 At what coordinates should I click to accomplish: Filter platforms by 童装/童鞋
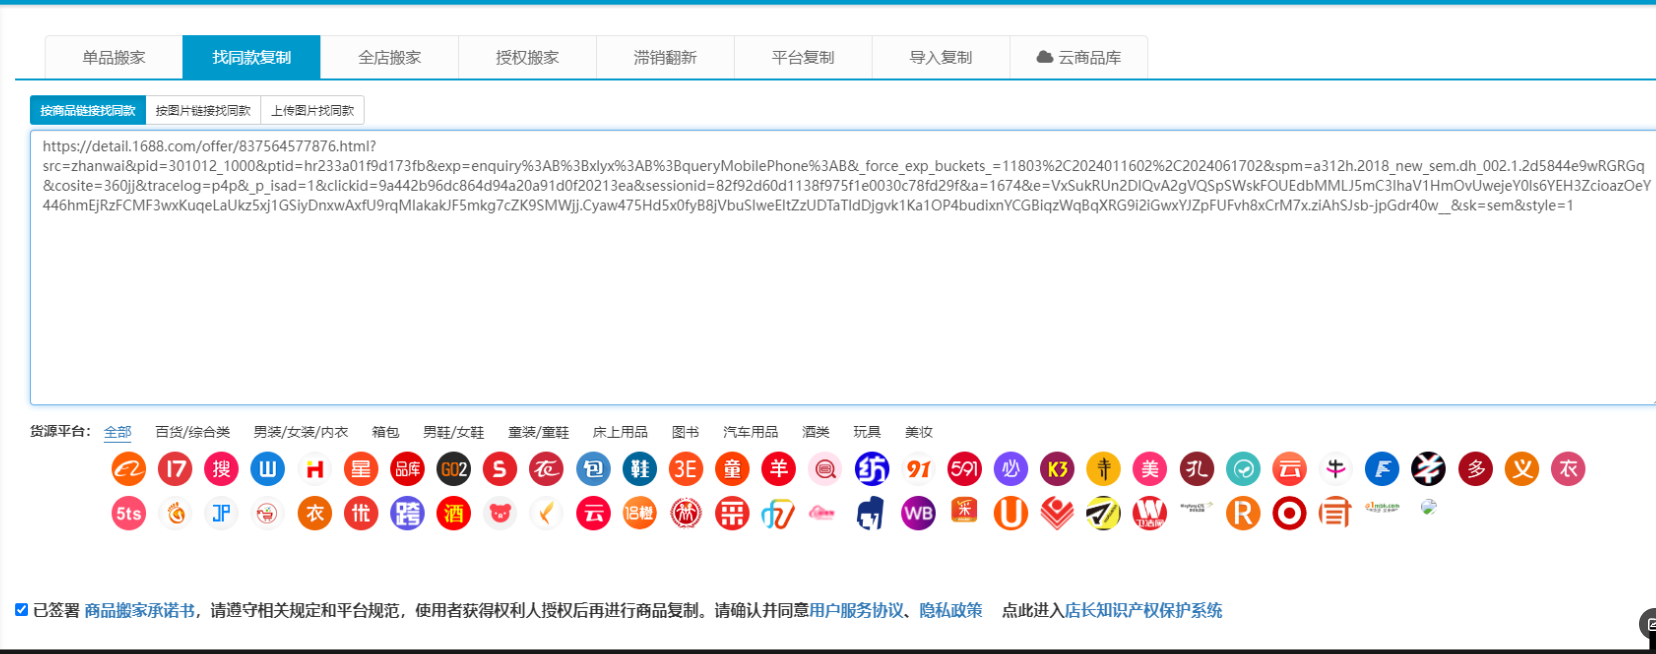click(x=539, y=432)
